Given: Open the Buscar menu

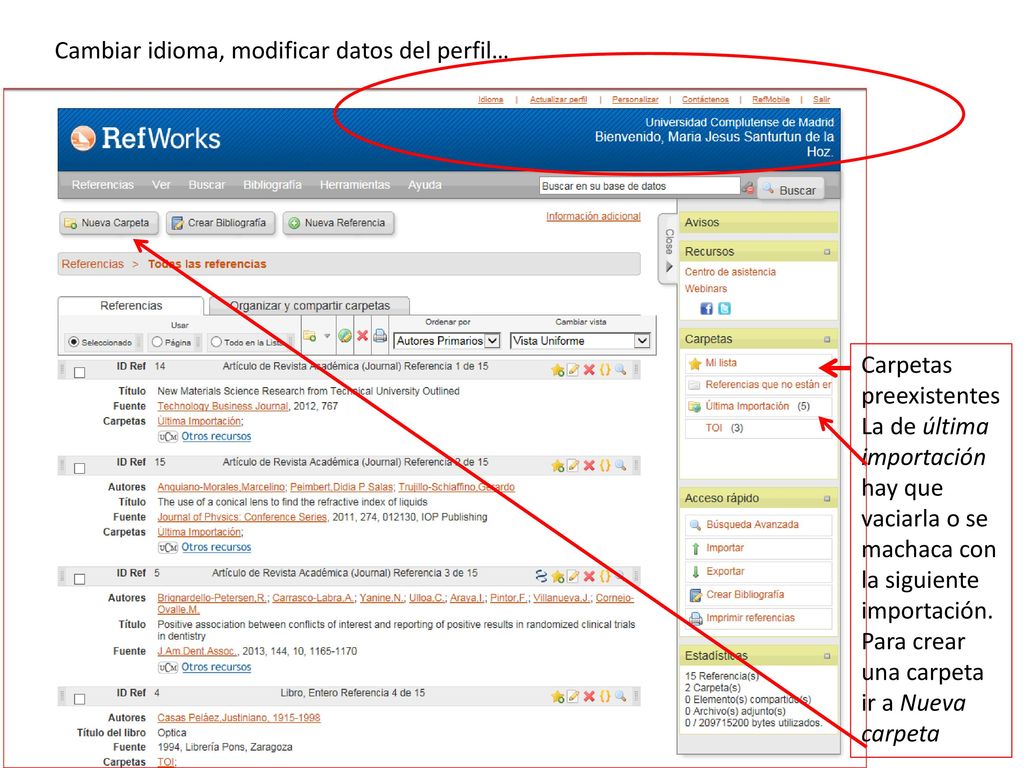Looking at the screenshot, I should (207, 185).
